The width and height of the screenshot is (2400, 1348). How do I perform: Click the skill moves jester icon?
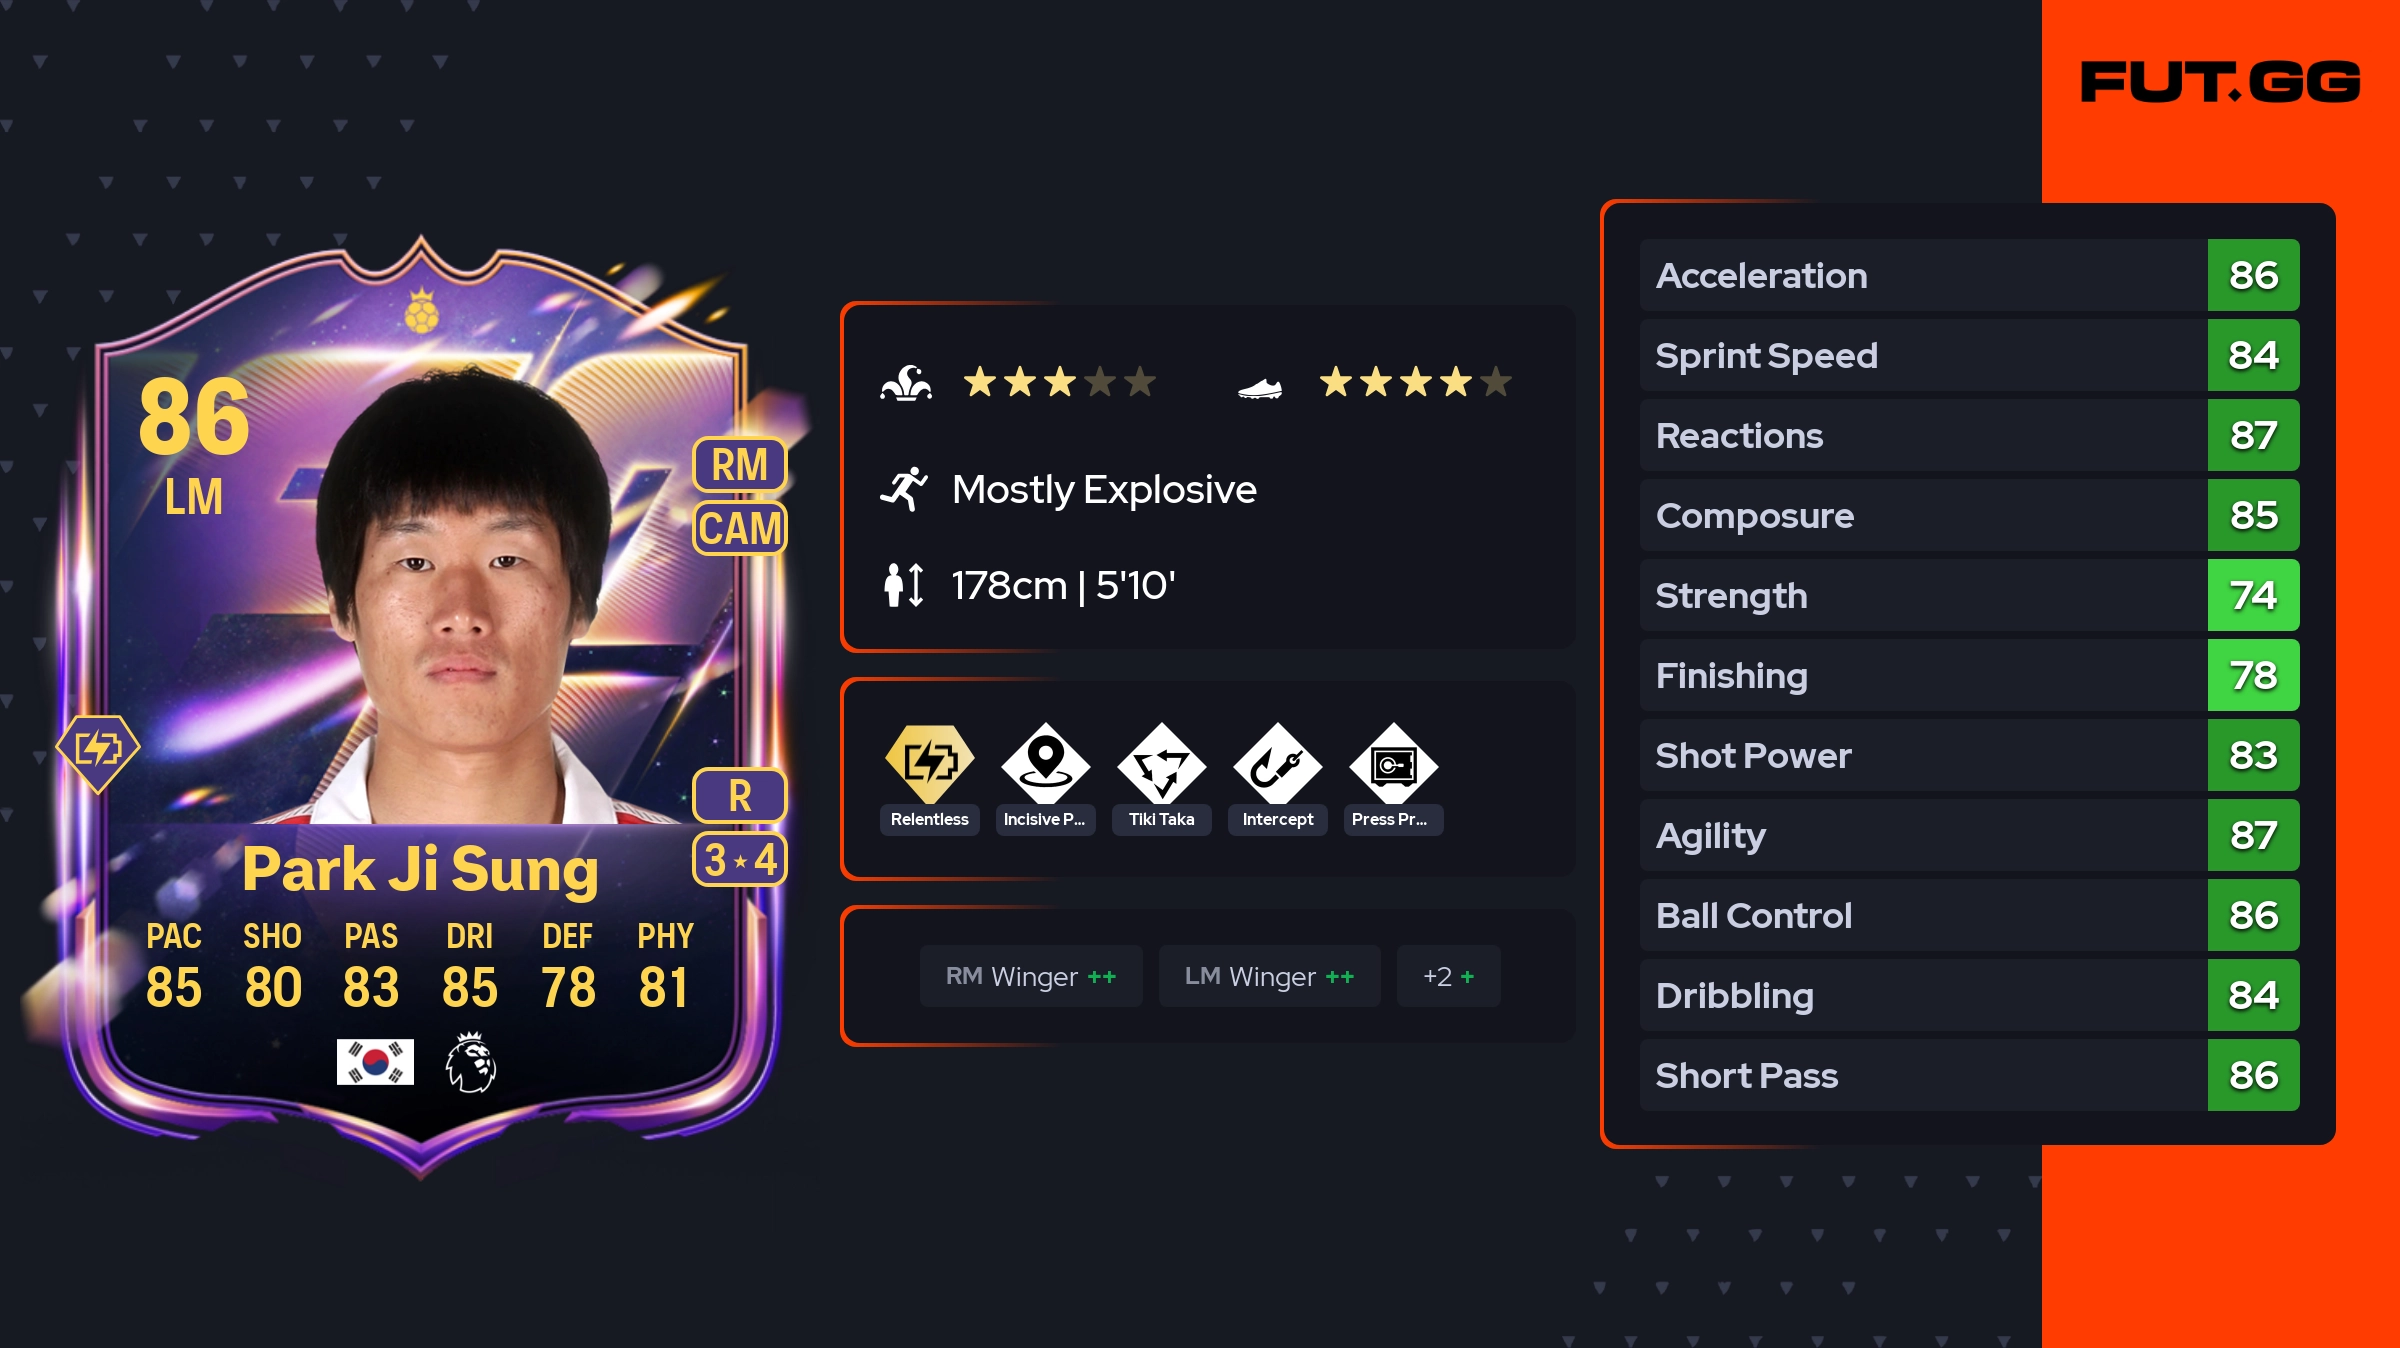tap(906, 383)
